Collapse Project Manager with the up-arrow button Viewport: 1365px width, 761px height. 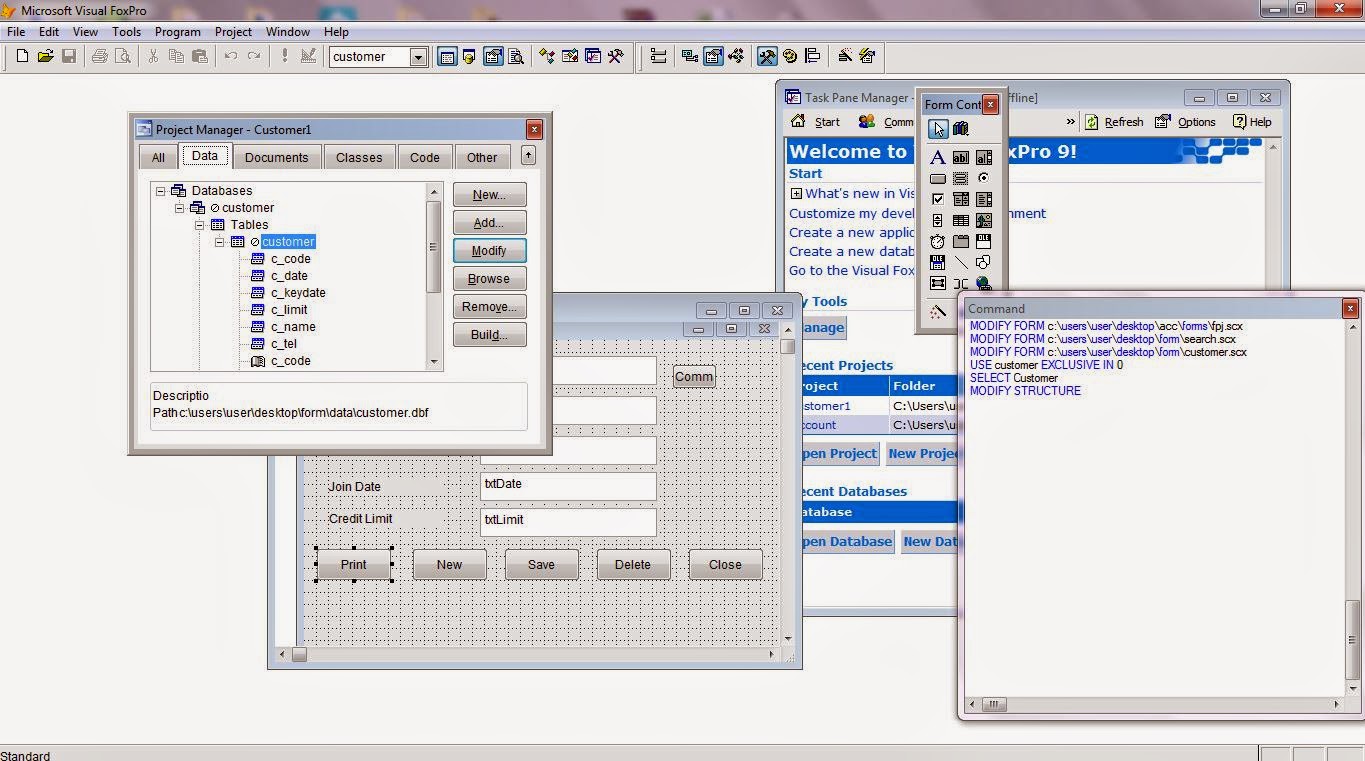pyautogui.click(x=528, y=155)
